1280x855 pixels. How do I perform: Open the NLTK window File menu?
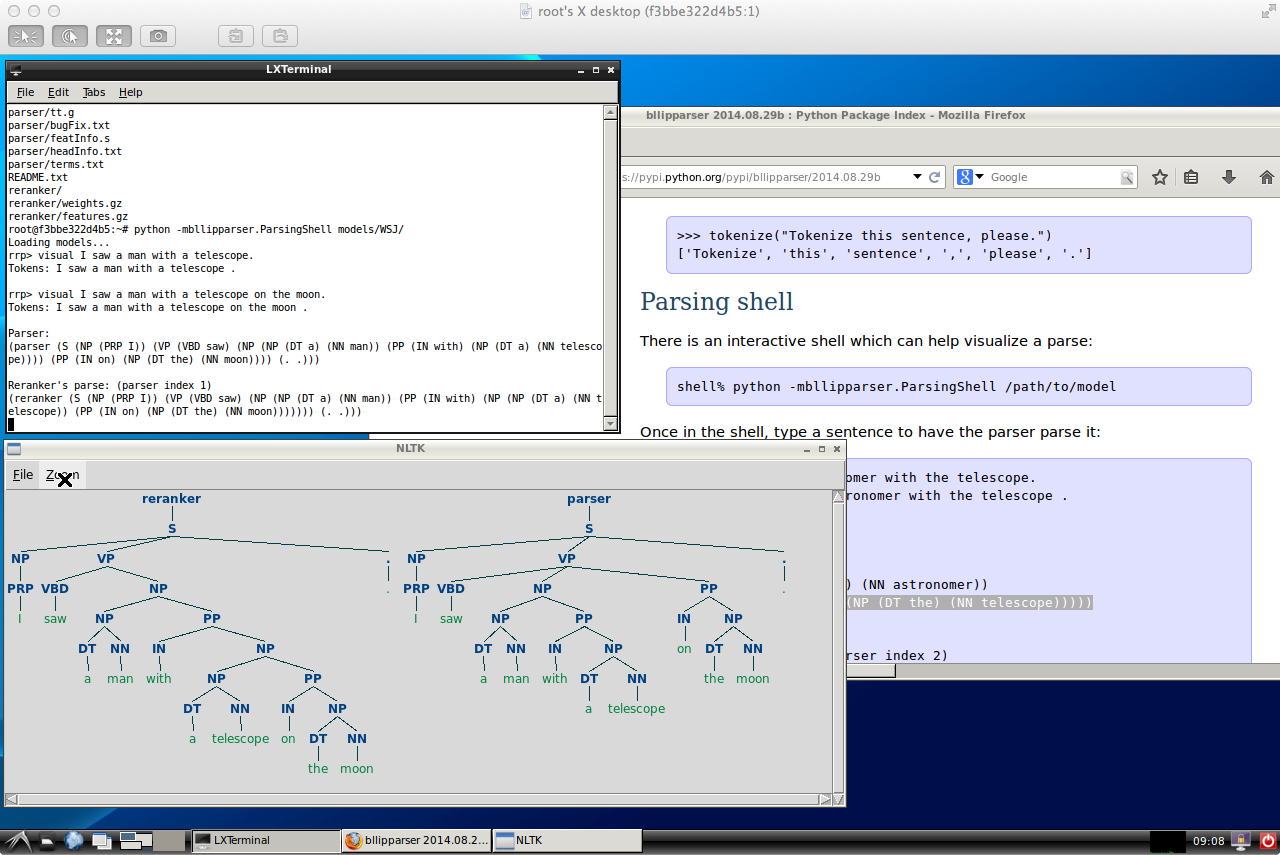coord(23,475)
